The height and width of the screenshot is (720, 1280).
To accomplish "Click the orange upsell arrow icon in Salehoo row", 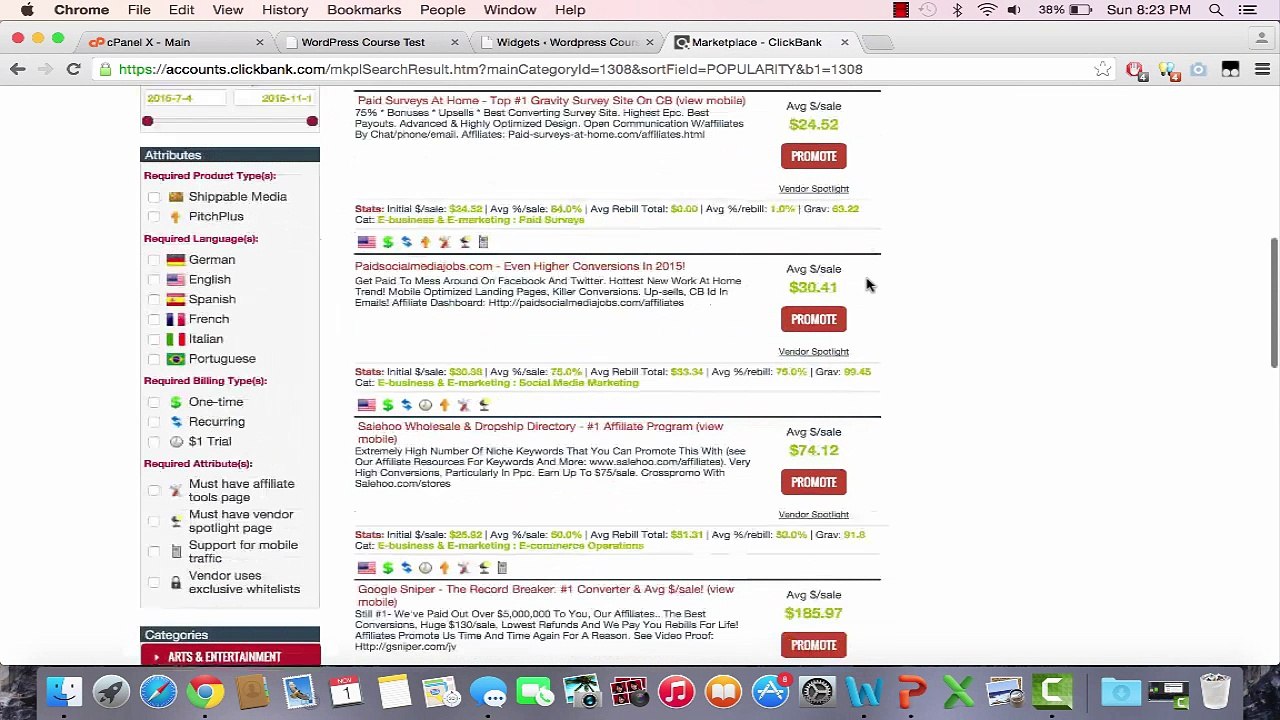I will point(444,568).
